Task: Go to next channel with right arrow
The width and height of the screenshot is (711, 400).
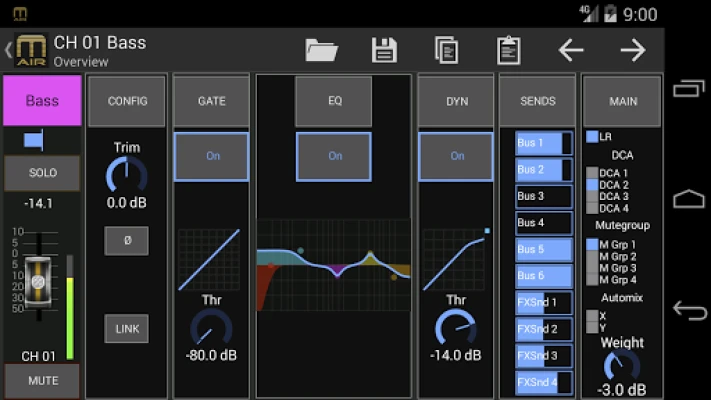Action: (x=632, y=50)
